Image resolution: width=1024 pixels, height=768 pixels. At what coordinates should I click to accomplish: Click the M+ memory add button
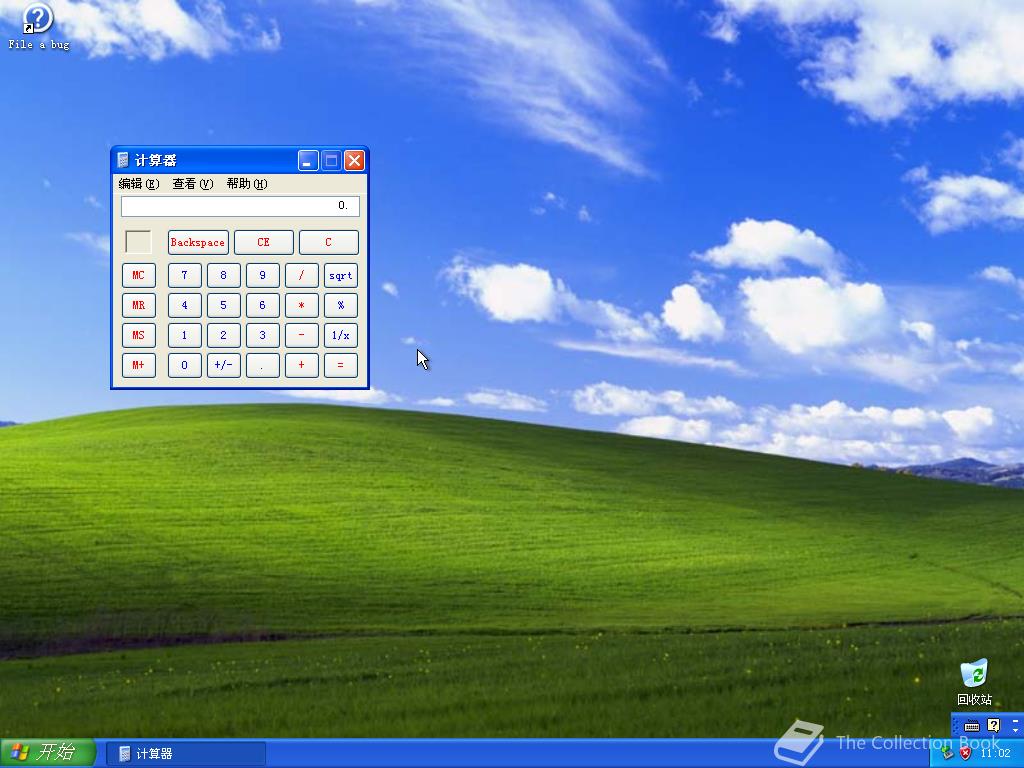pyautogui.click(x=138, y=366)
